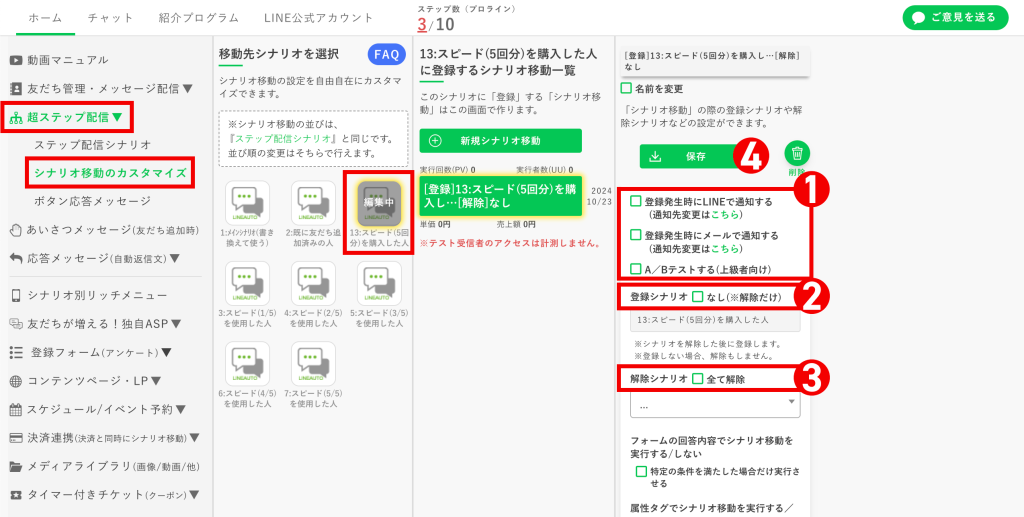Click the FAQ badge
Image resolution: width=1024 pixels, height=517 pixels.
tap(387, 54)
